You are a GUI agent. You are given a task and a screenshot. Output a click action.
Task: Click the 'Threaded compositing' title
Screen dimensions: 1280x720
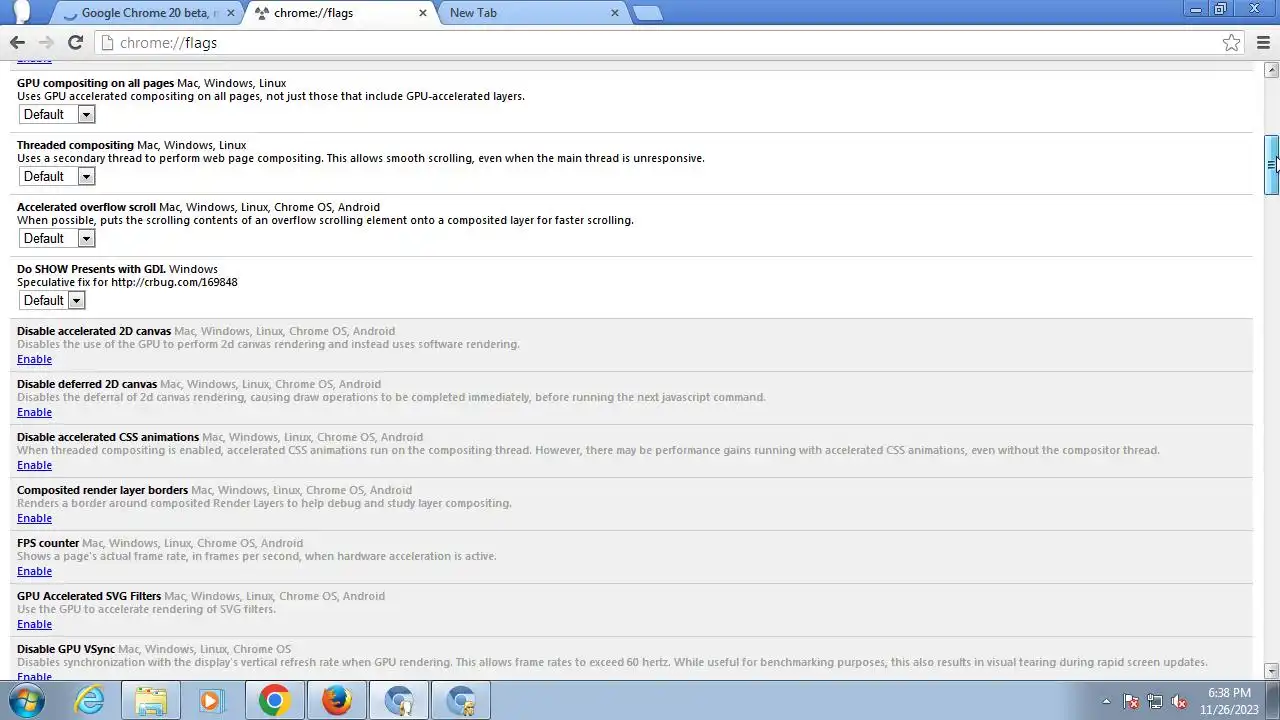click(75, 145)
